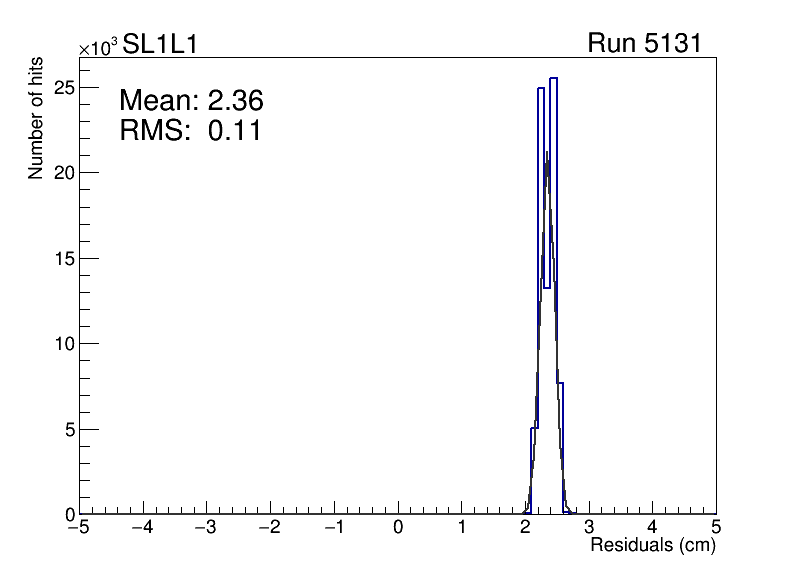The width and height of the screenshot is (796, 572).
Task: Select the 25 tick label on y-axis
Action: [62, 87]
